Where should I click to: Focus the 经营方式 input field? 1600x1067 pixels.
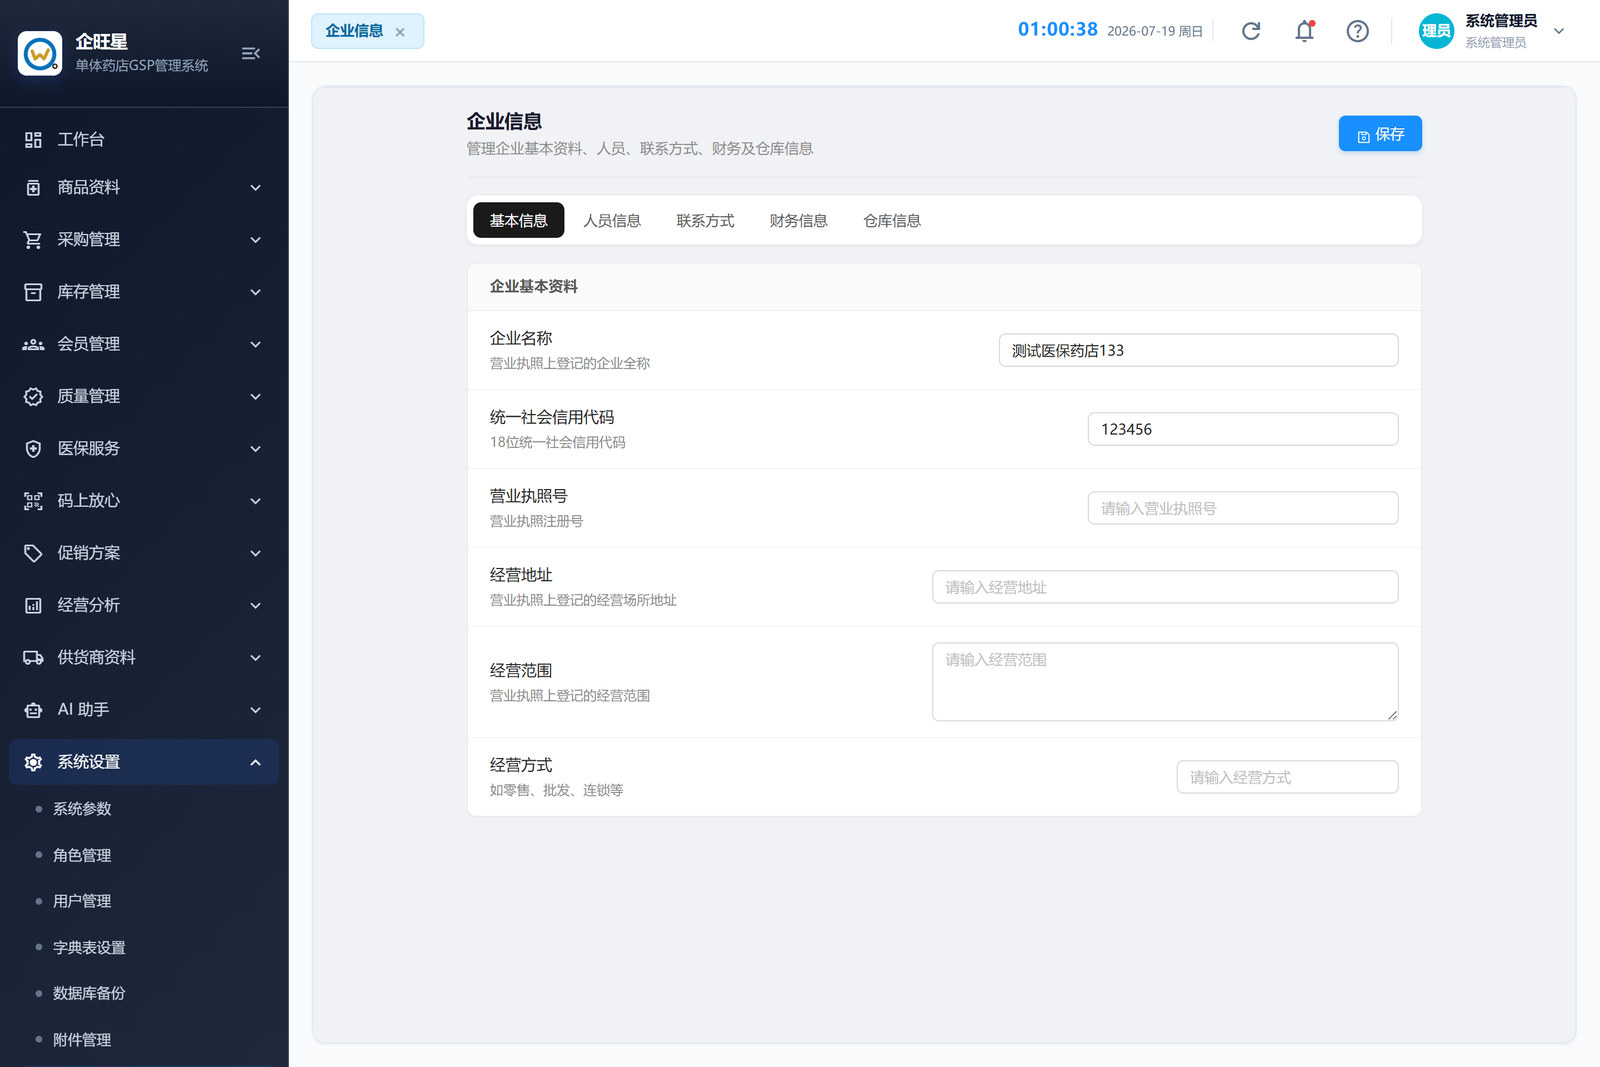click(1287, 777)
